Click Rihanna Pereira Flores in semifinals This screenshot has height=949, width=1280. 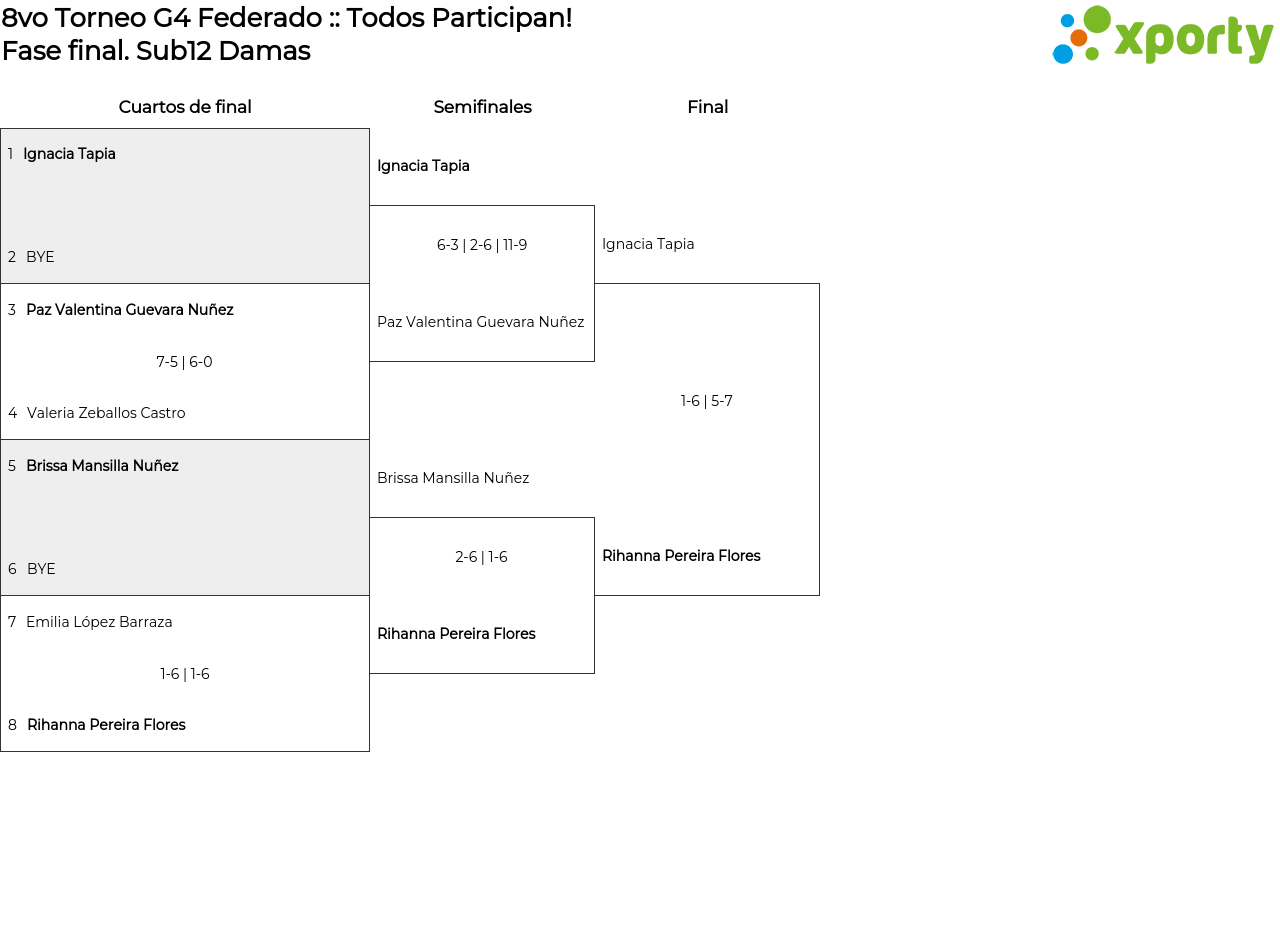pyautogui.click(x=456, y=634)
